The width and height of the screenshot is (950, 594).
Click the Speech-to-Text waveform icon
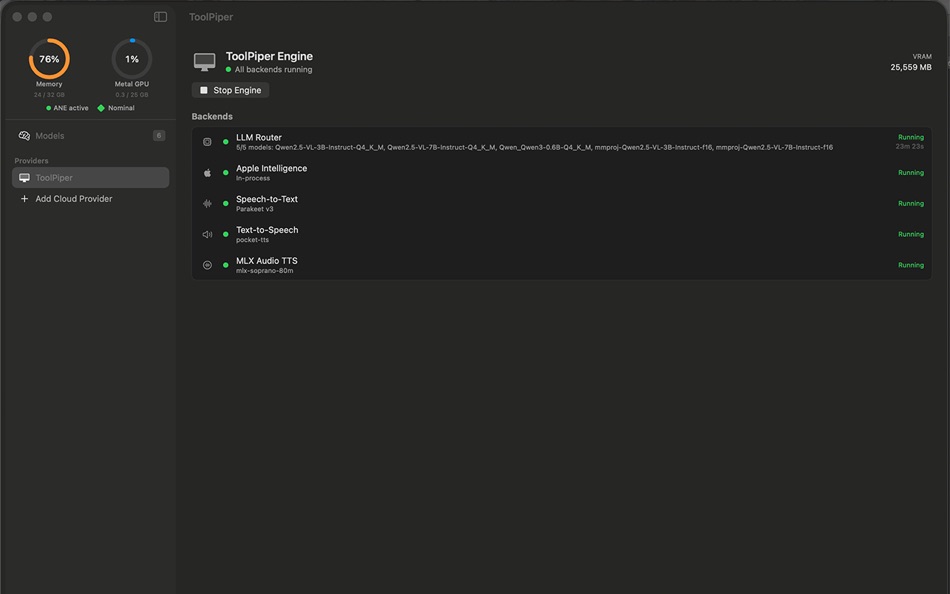pos(208,203)
